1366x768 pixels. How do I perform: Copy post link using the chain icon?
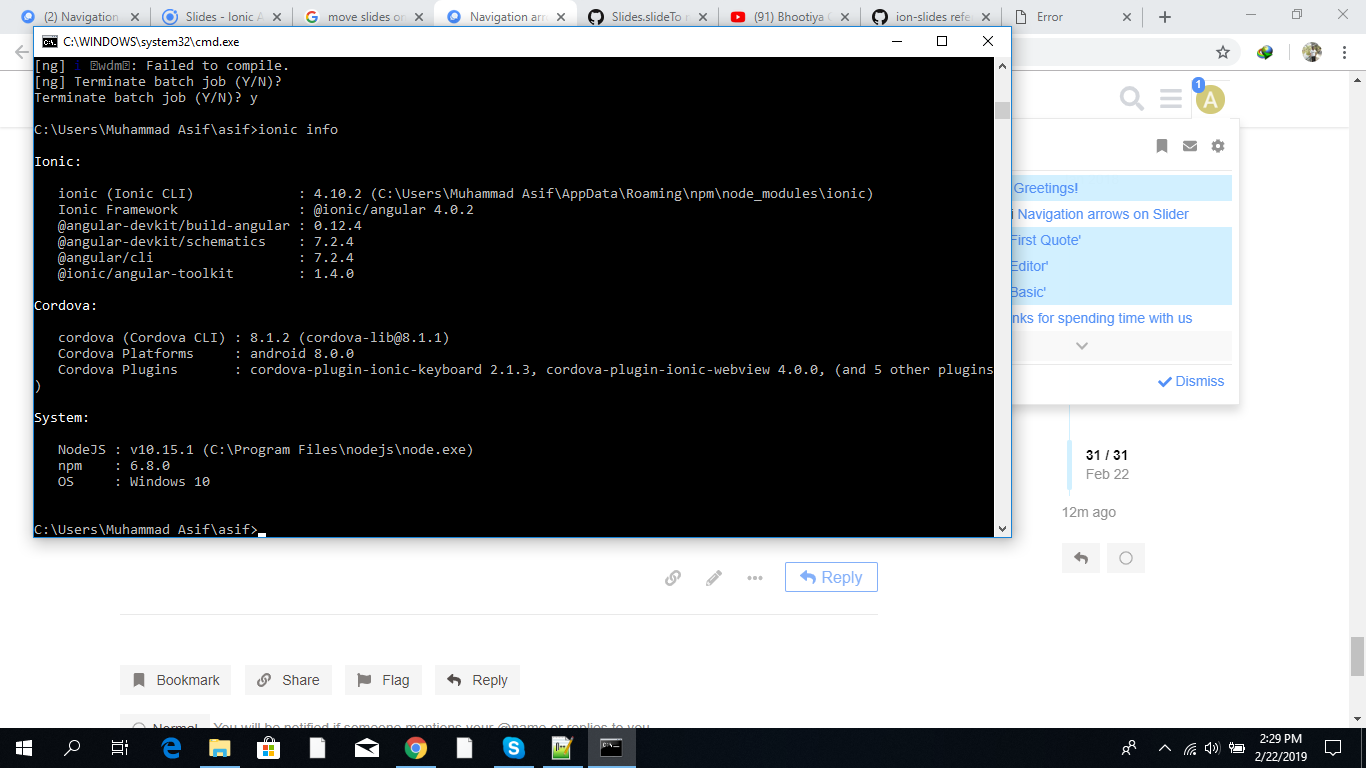click(672, 577)
